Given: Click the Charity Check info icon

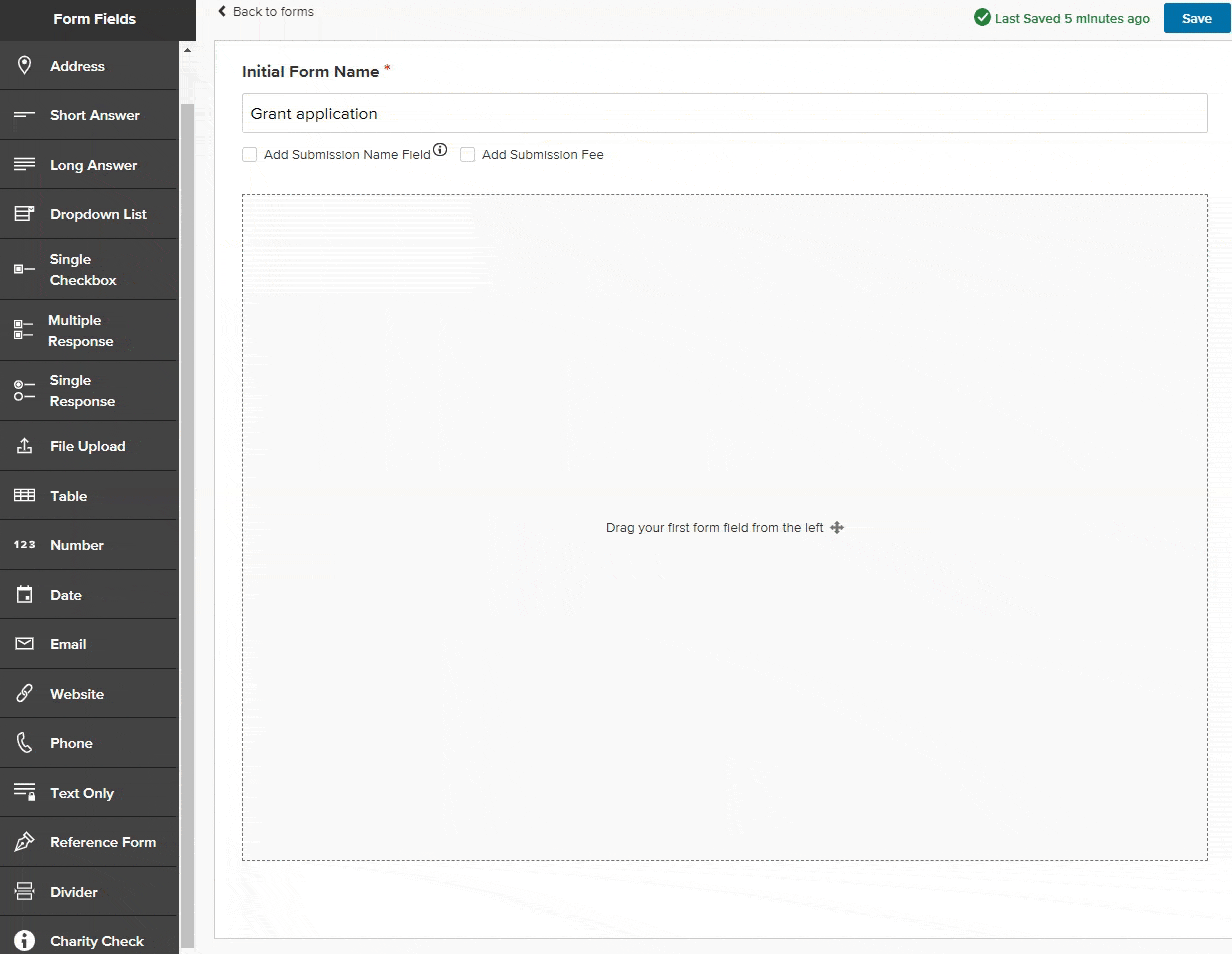Looking at the screenshot, I should (25, 941).
